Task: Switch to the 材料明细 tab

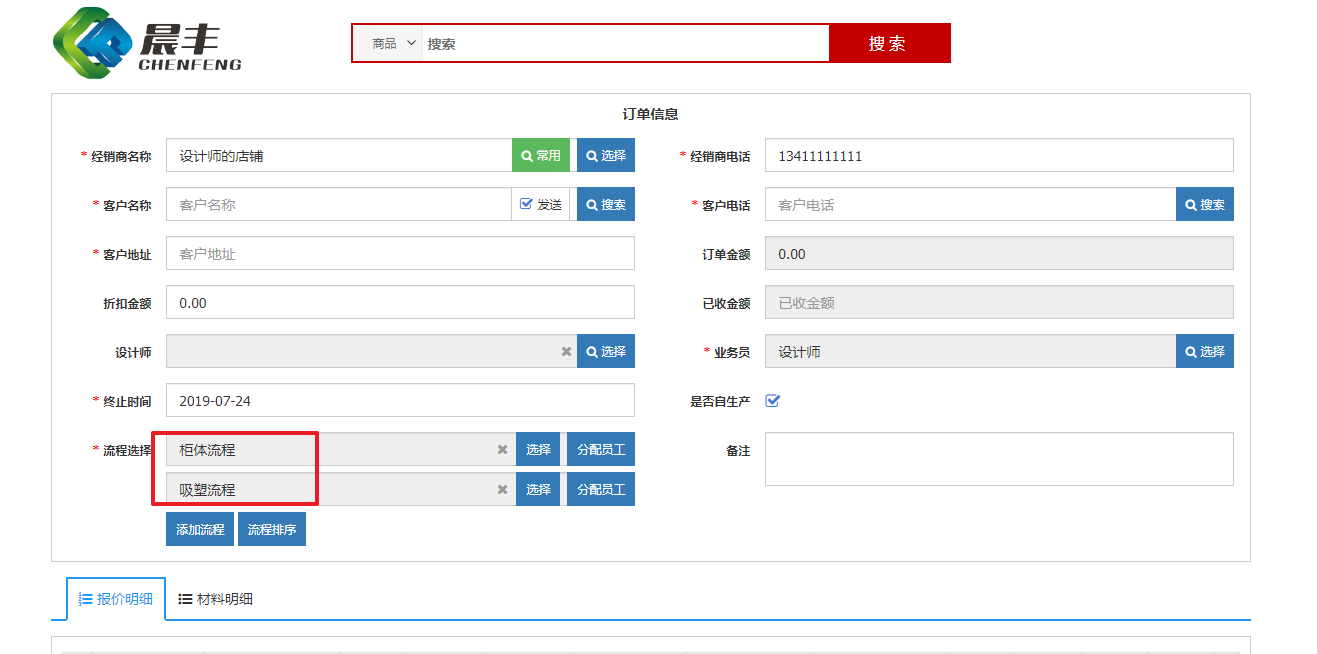Action: point(216,599)
